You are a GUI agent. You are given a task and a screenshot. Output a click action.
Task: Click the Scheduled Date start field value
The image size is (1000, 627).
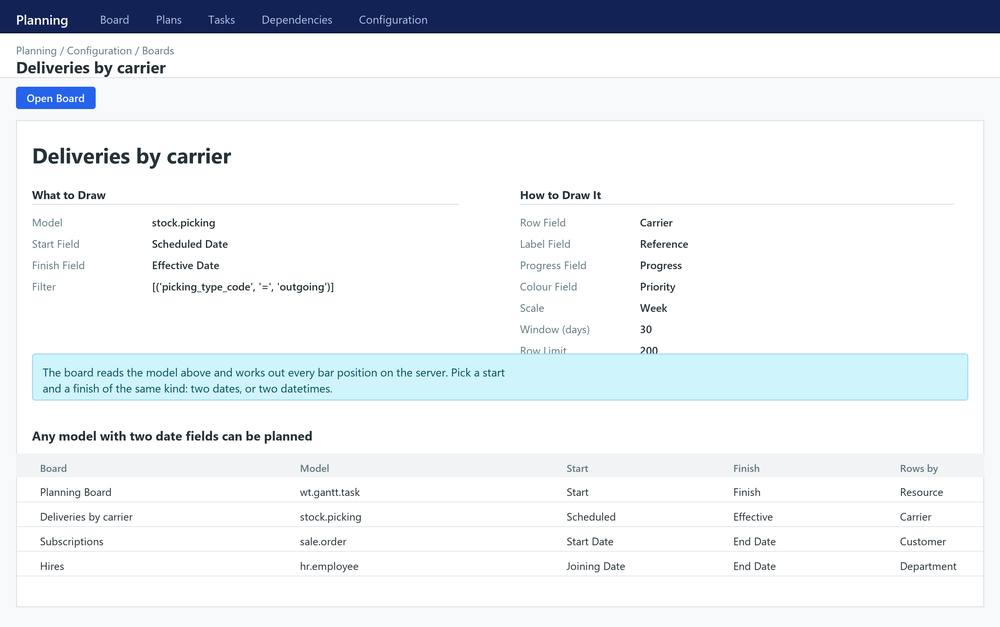(x=189, y=244)
